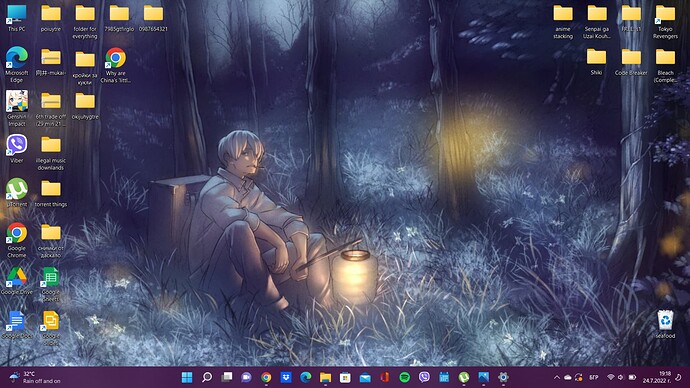Open Settings gear from taskbar
Image resolution: width=690 pixels, height=388 pixels.
pyautogui.click(x=503, y=377)
